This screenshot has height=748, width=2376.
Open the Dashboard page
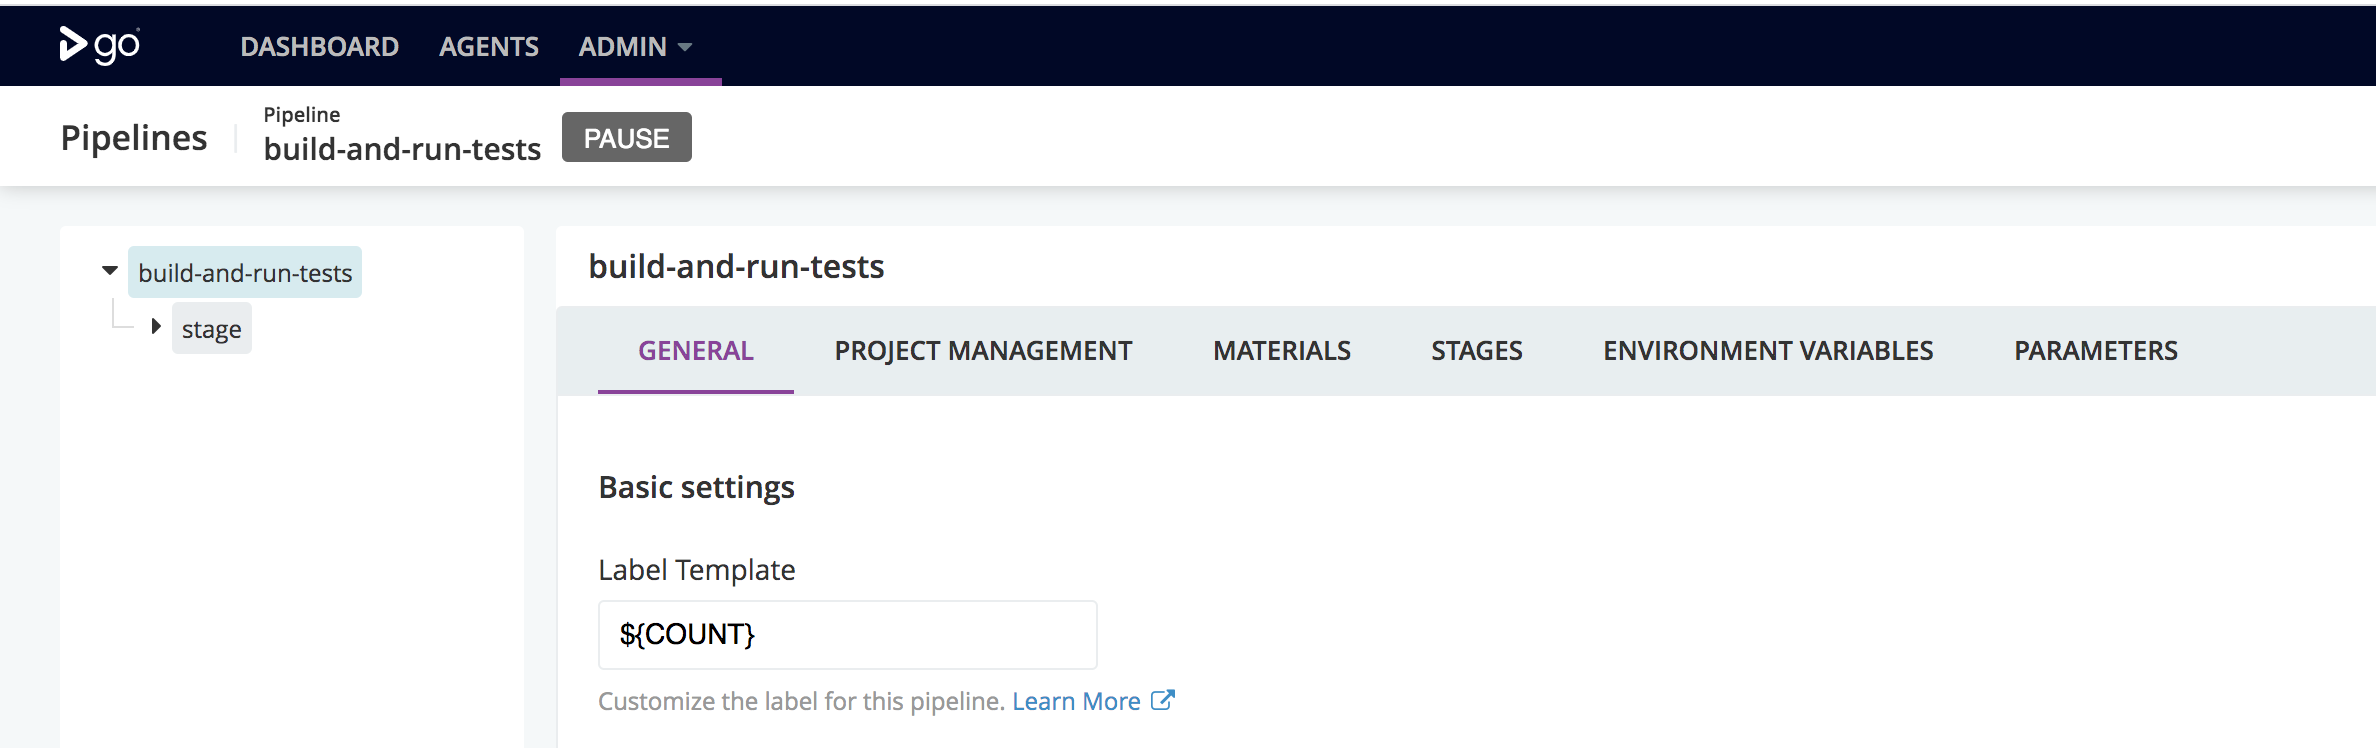319,47
